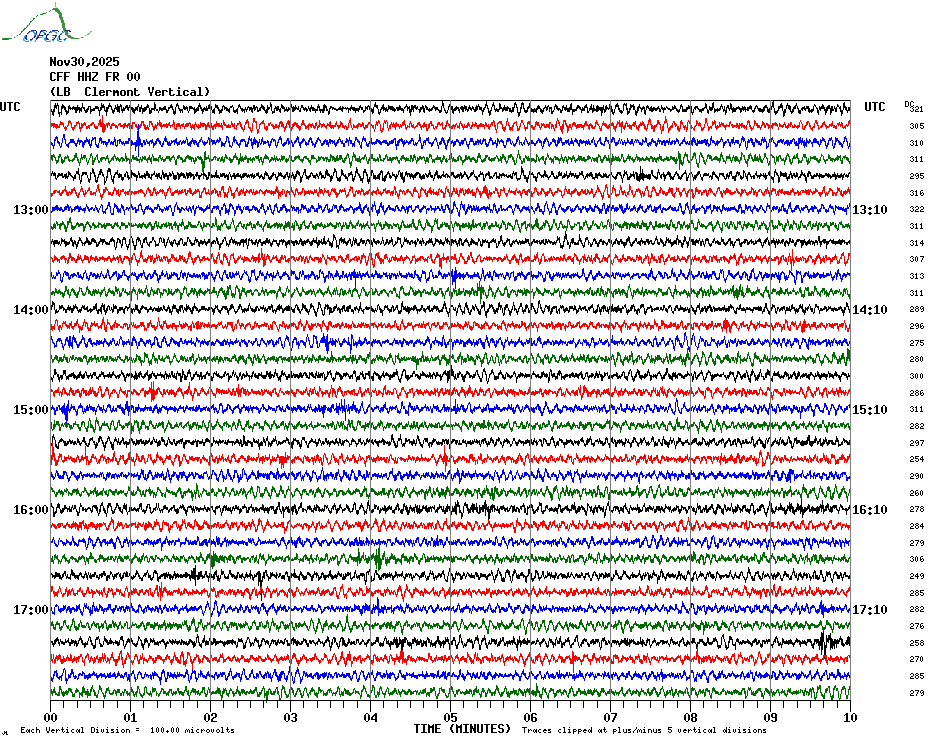Click the title (LB Clermont Vertical)
930x744 pixels.
(130, 92)
